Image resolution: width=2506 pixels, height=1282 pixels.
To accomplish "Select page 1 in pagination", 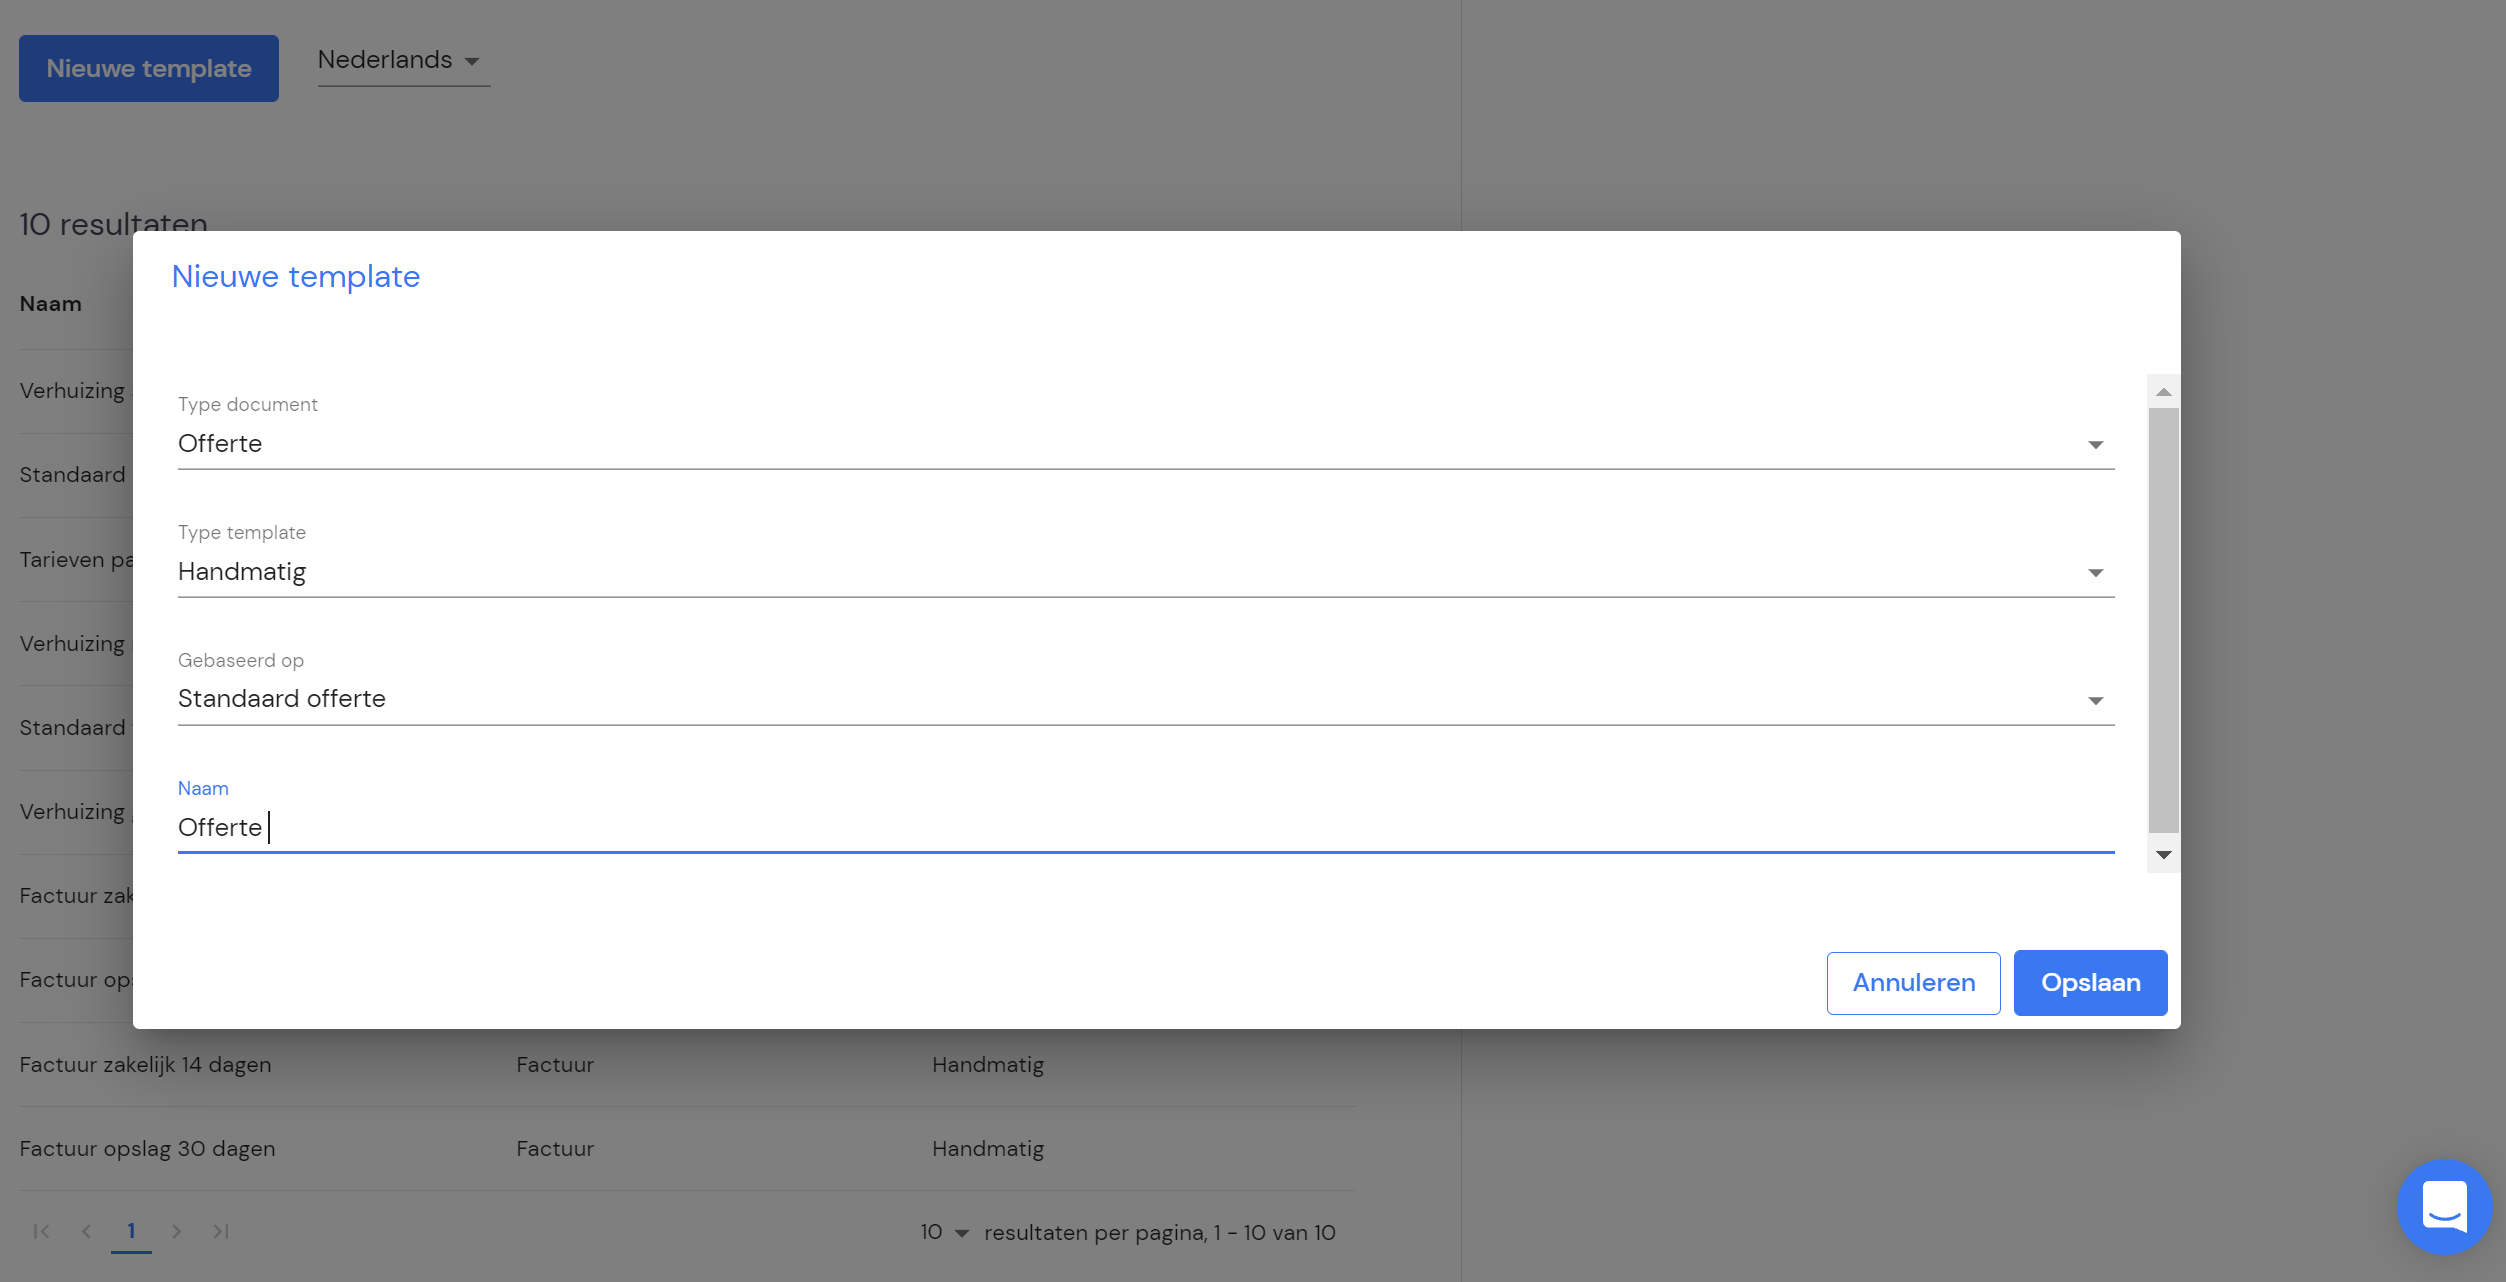I will coord(131,1231).
